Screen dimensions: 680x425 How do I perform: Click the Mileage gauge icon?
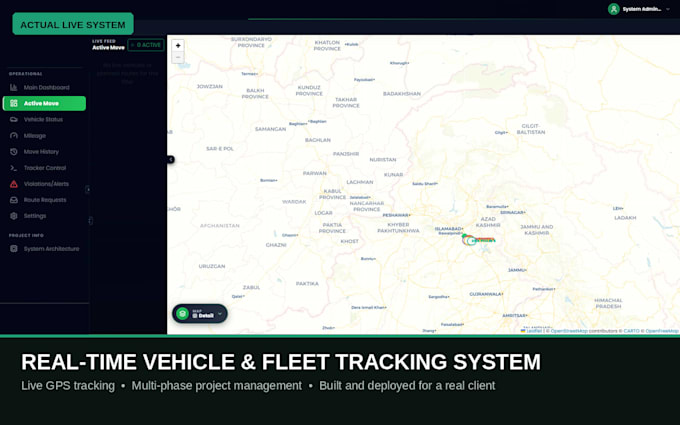14,136
